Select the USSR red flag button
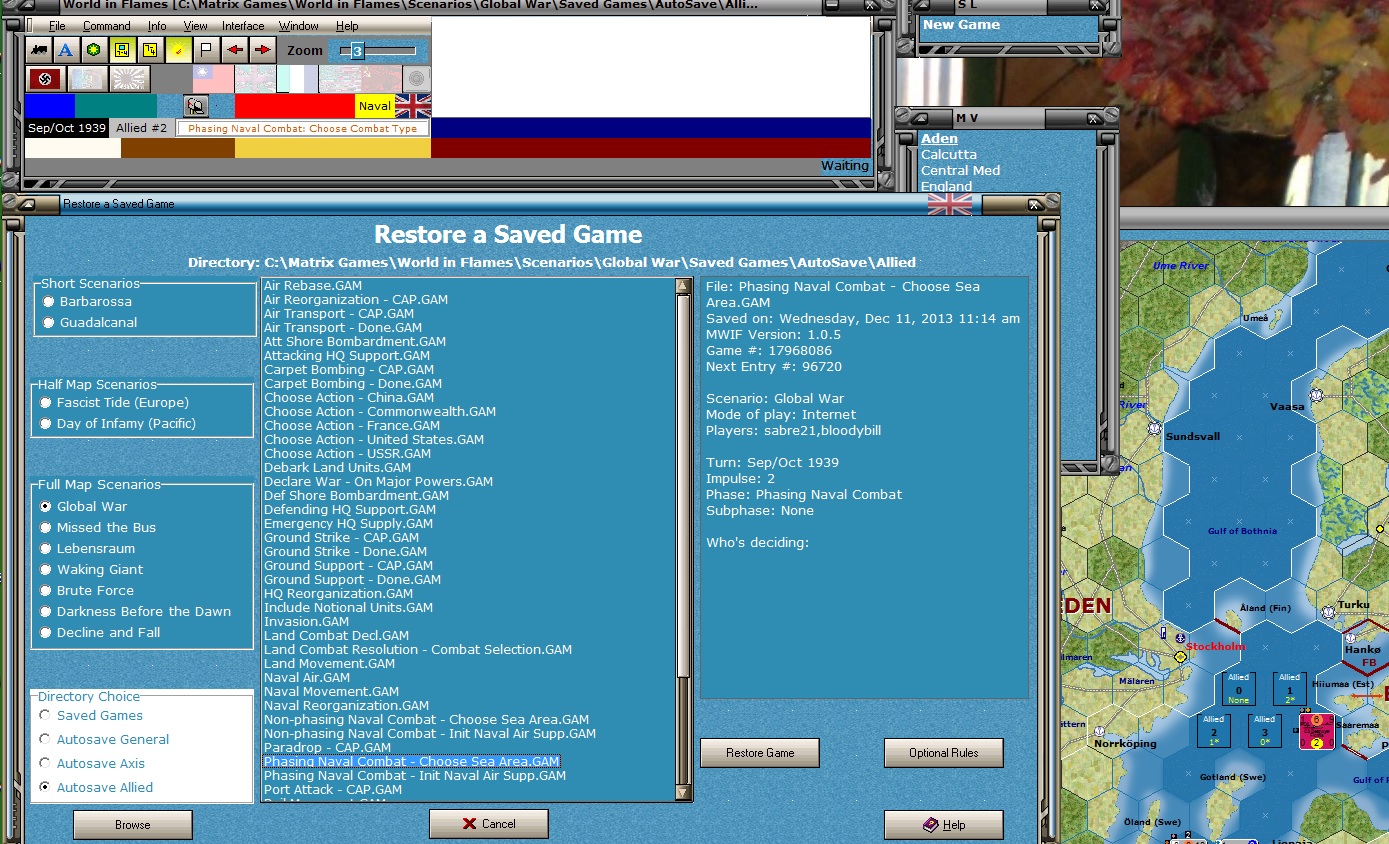Viewport: 1389px width, 844px height. pos(381,79)
